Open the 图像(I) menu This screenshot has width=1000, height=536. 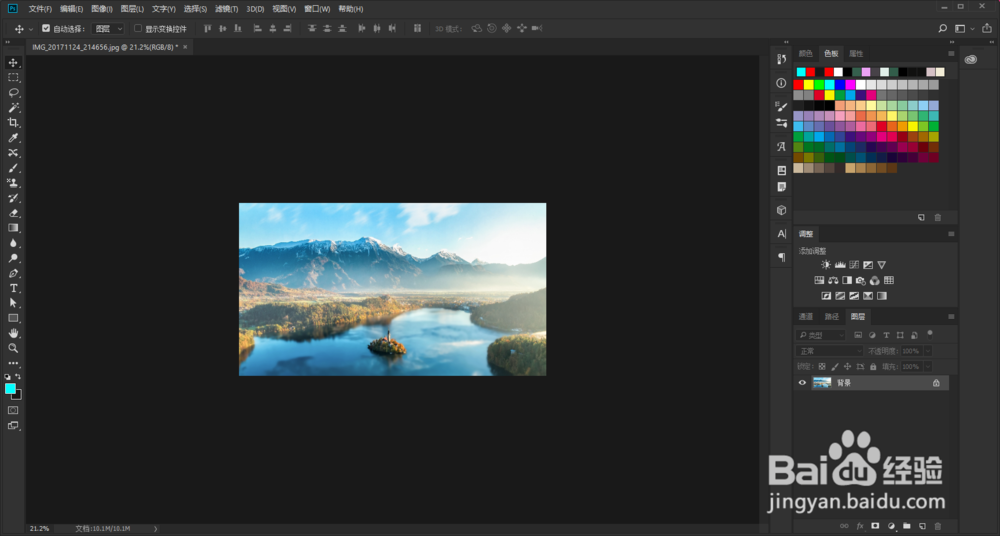(x=102, y=9)
